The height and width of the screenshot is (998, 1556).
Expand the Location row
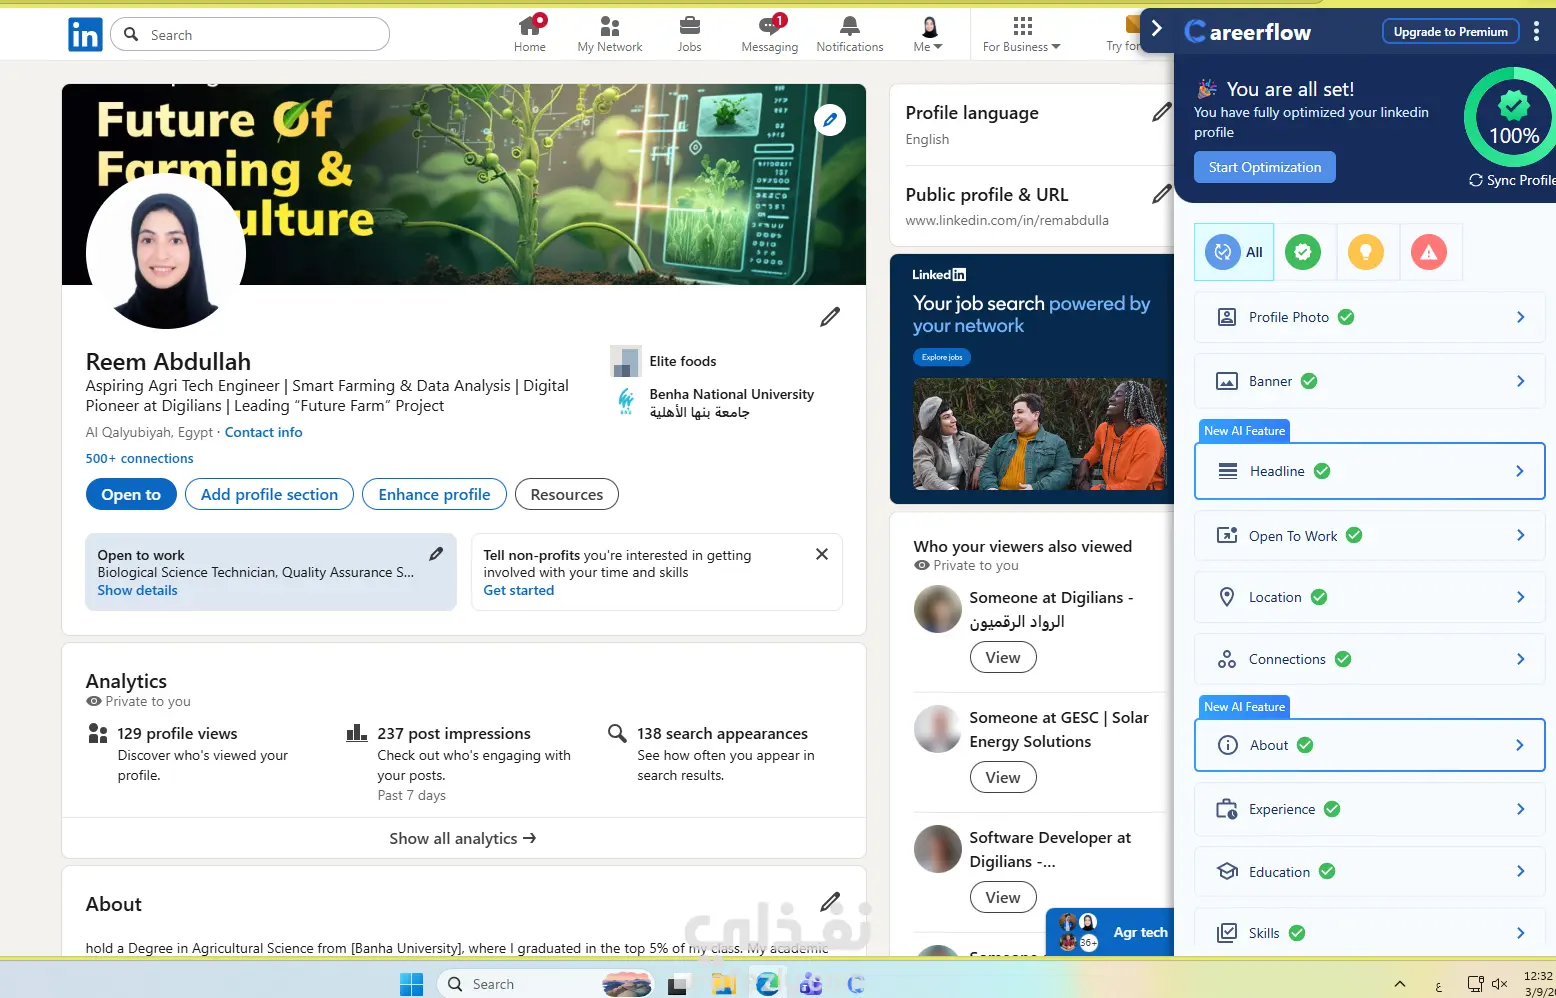point(1370,597)
